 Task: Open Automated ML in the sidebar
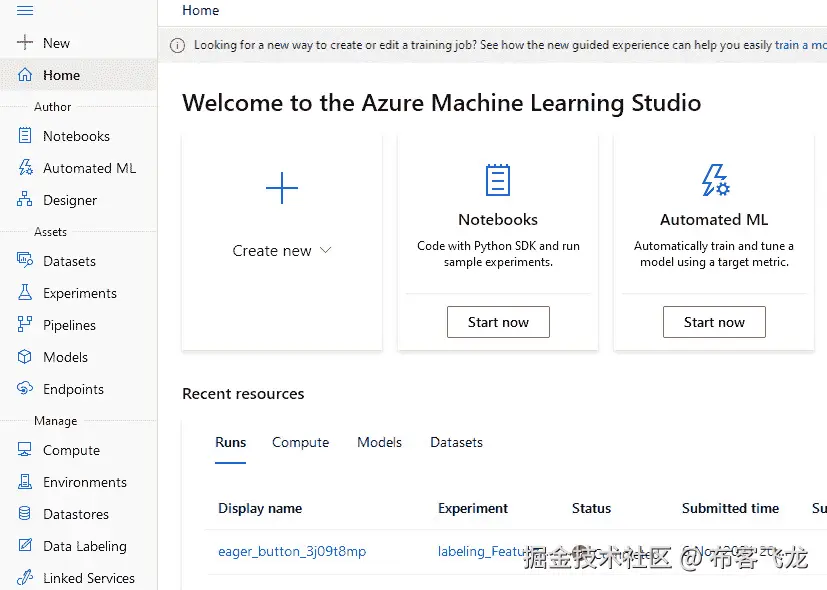point(89,167)
